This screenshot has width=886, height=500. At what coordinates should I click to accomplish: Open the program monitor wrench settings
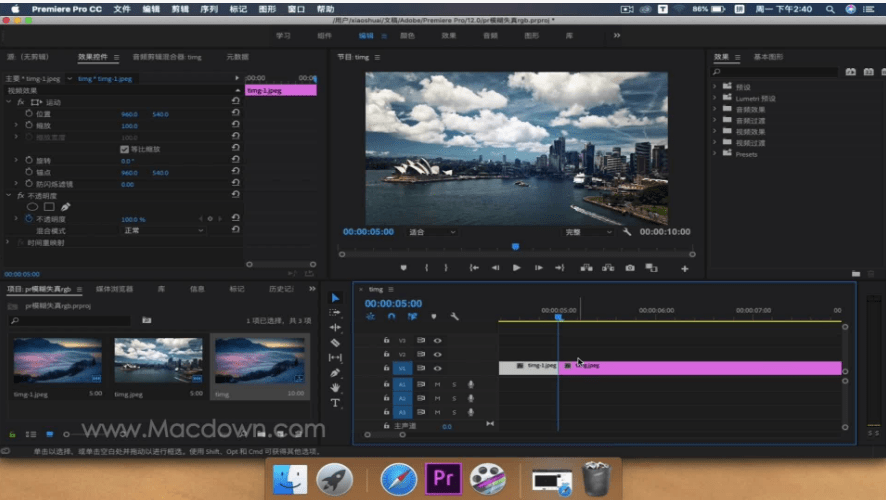click(627, 232)
